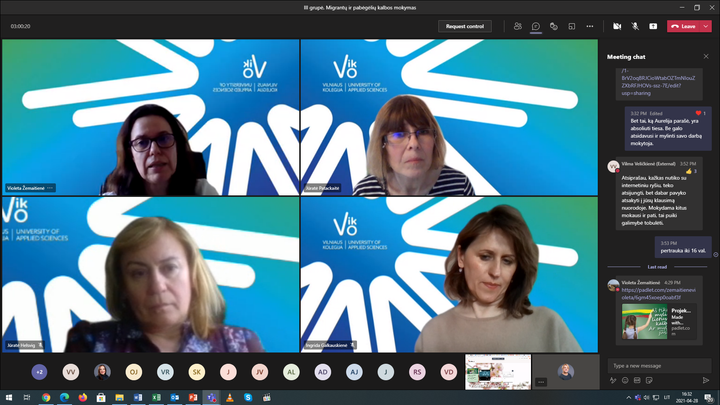Select the VV participant avatar
The width and height of the screenshot is (720, 405).
[71, 371]
